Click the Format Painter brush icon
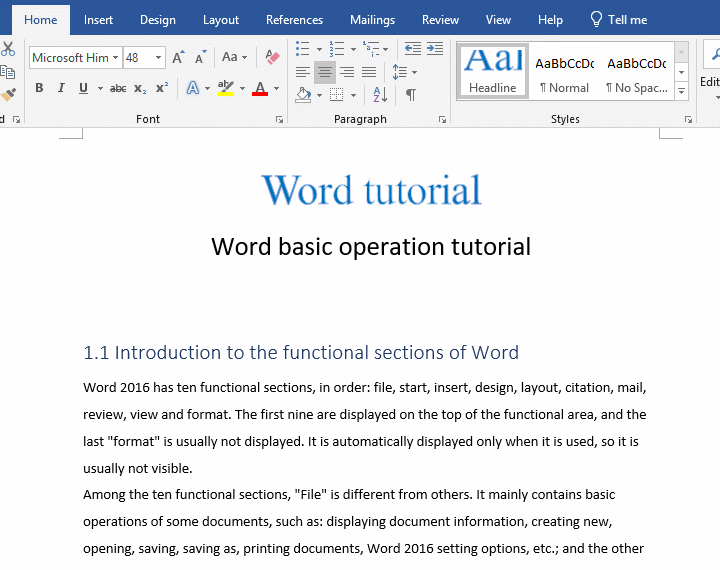This screenshot has width=720, height=570. tap(8, 95)
